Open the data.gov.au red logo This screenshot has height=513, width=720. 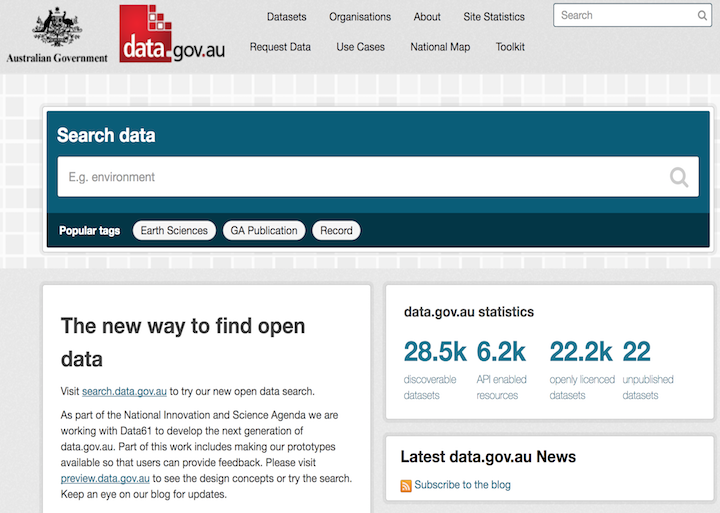click(172, 34)
